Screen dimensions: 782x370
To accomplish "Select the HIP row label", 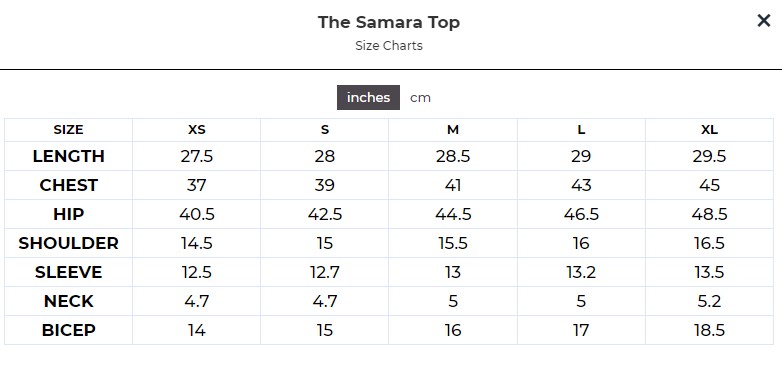I will coord(68,214).
